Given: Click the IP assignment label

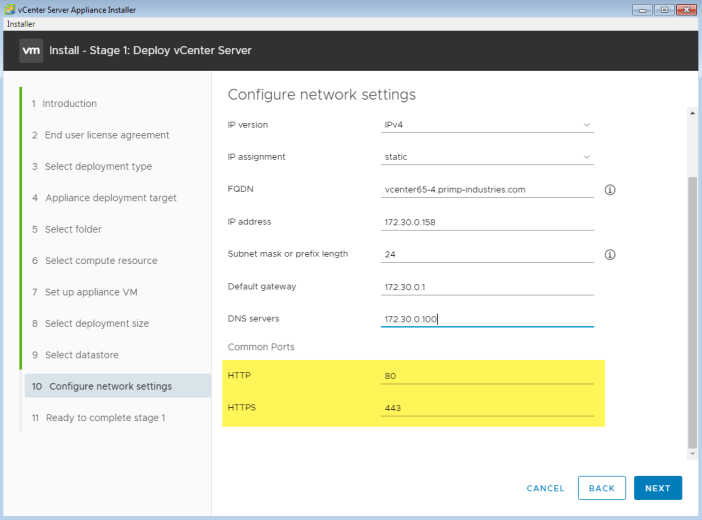Looking at the screenshot, I should pos(257,157).
